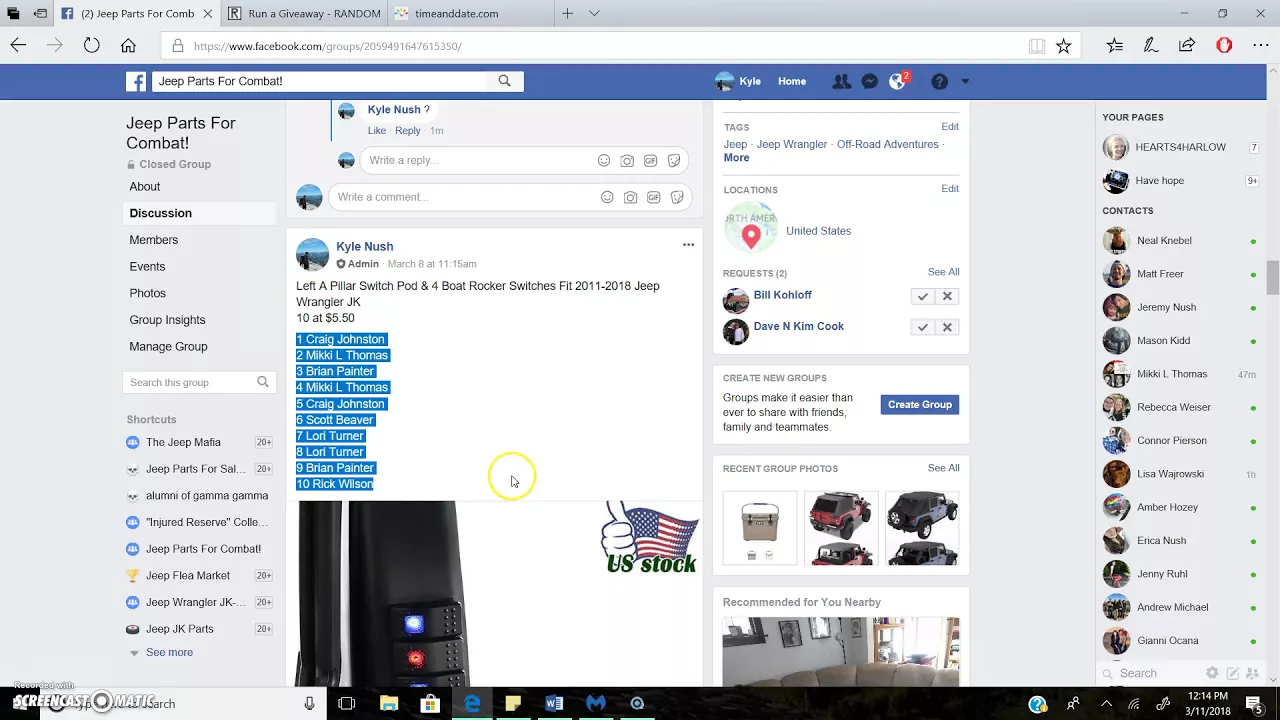Refresh the browser page
Viewport: 1280px width, 720px height.
pyautogui.click(x=91, y=46)
